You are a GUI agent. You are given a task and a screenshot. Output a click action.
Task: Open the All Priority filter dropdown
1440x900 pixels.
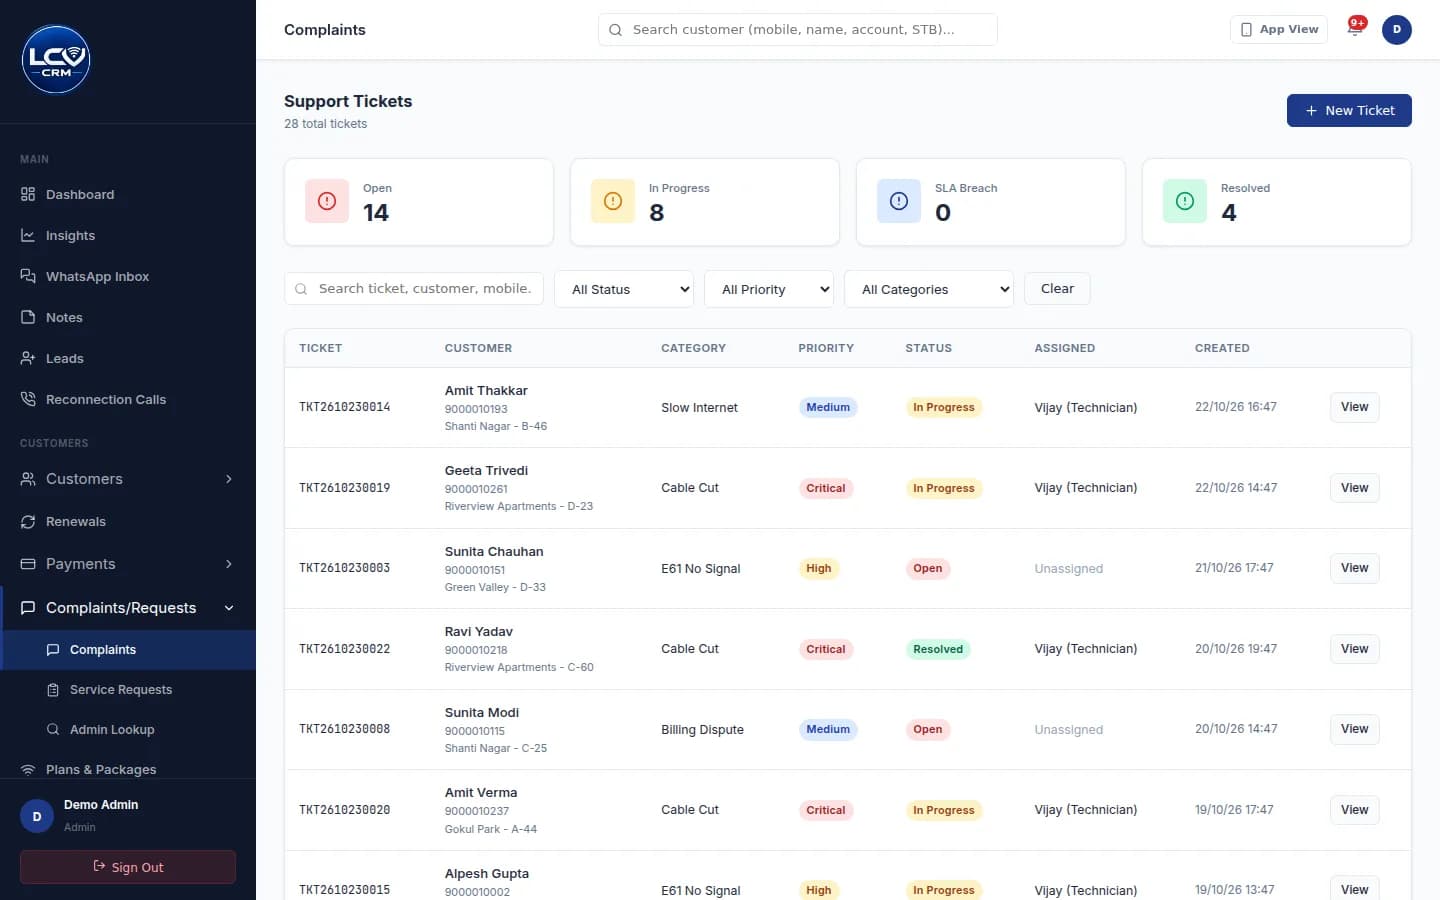[769, 289]
